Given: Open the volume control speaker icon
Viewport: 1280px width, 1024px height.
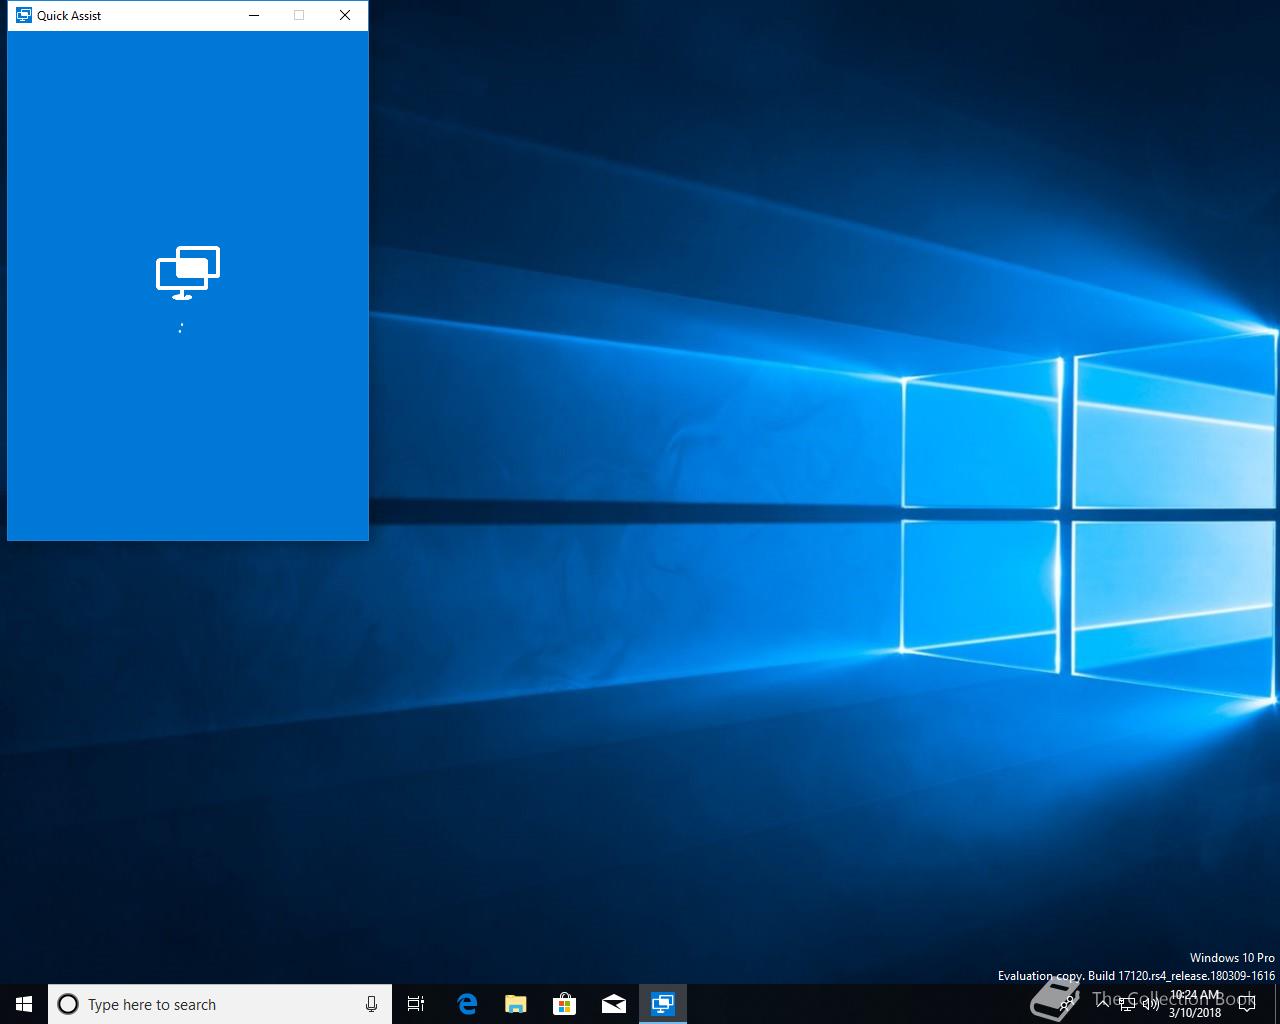Looking at the screenshot, I should 1150,1004.
